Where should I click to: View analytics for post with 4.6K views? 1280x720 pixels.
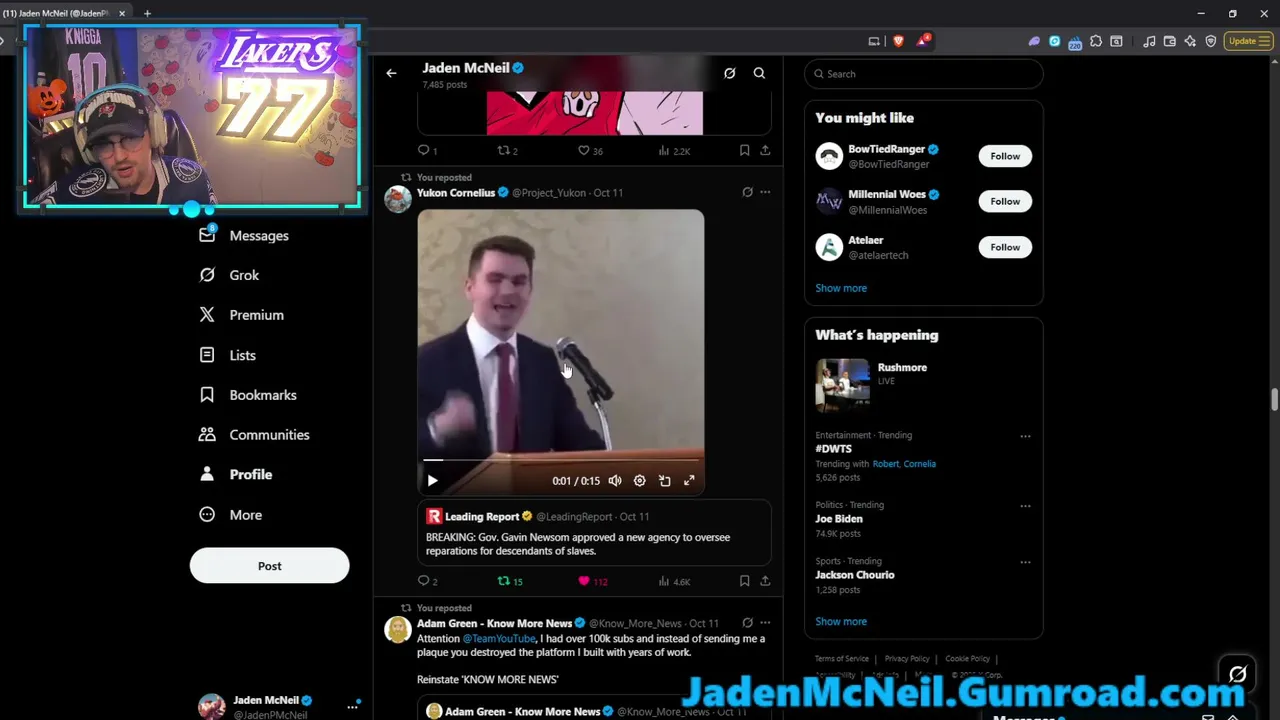point(674,581)
